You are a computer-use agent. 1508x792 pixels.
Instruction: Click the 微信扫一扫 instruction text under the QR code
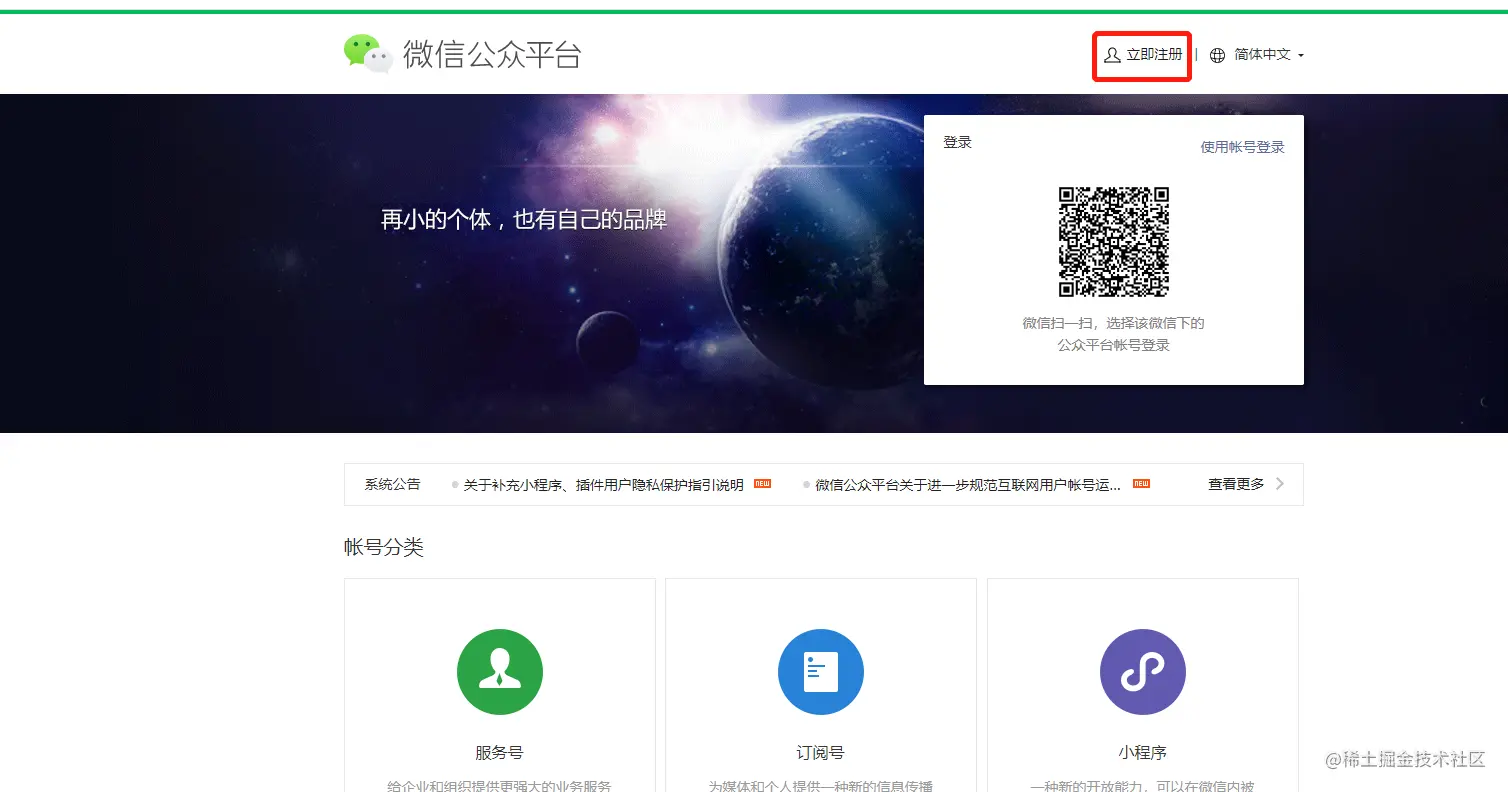[x=1114, y=334]
